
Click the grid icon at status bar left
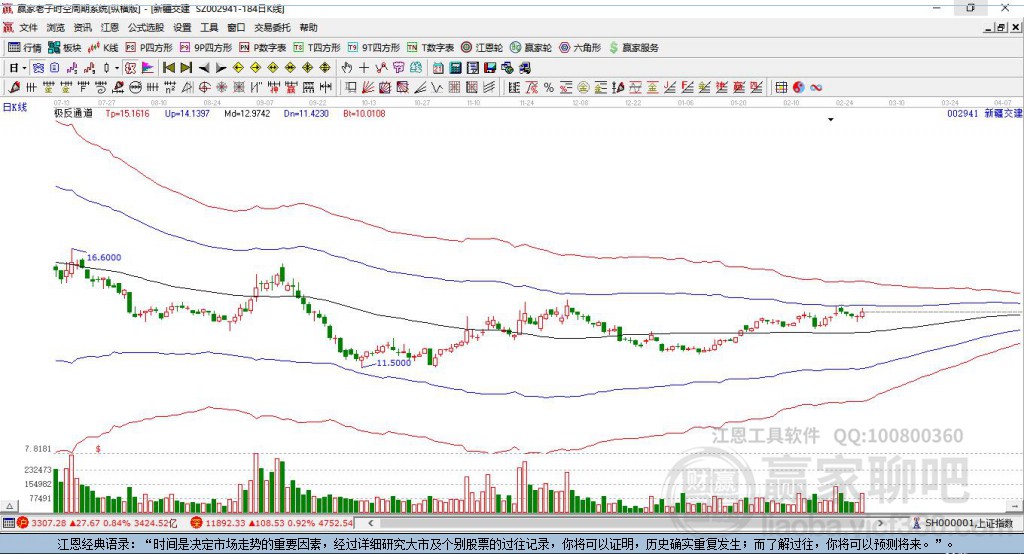(8, 523)
